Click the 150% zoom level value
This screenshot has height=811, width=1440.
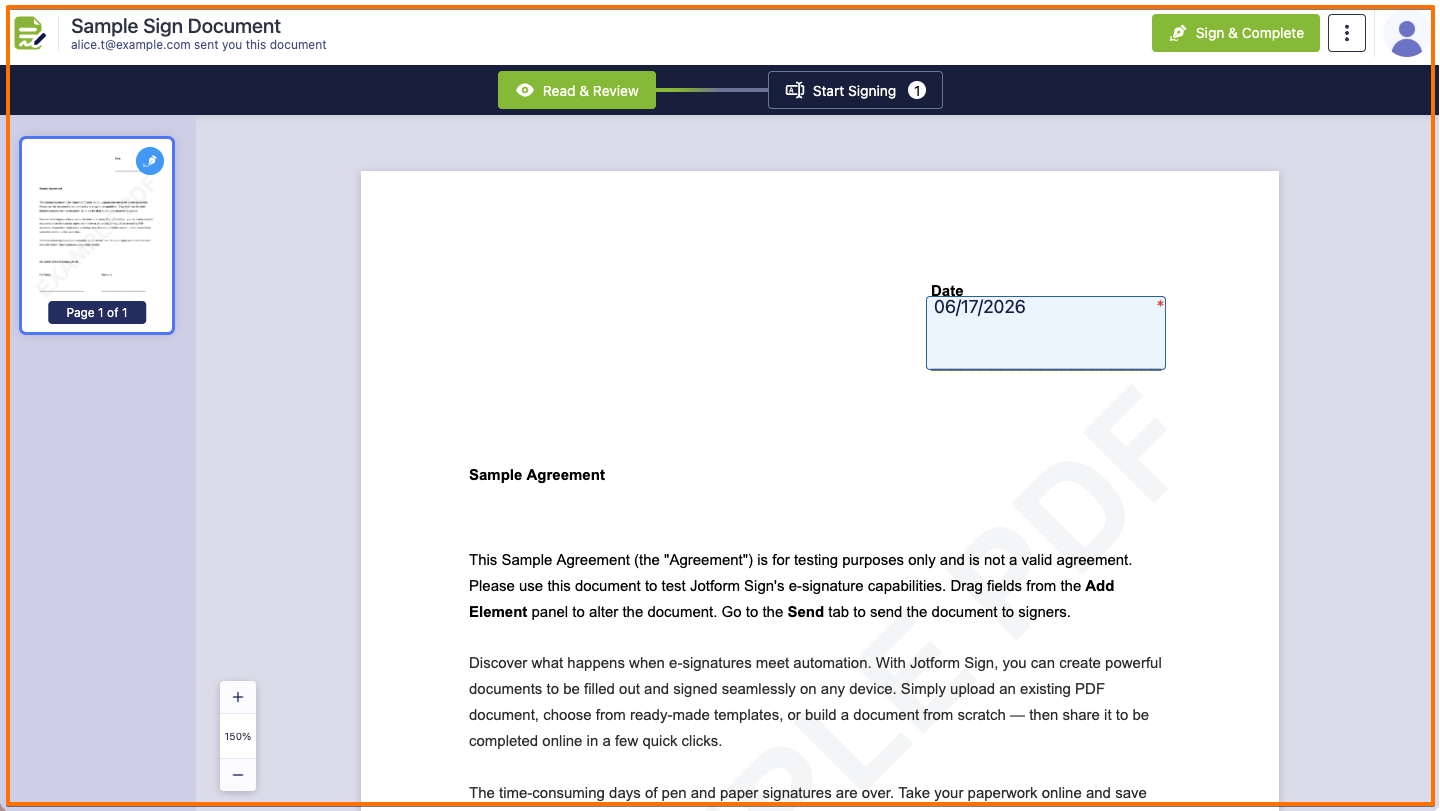pos(238,736)
